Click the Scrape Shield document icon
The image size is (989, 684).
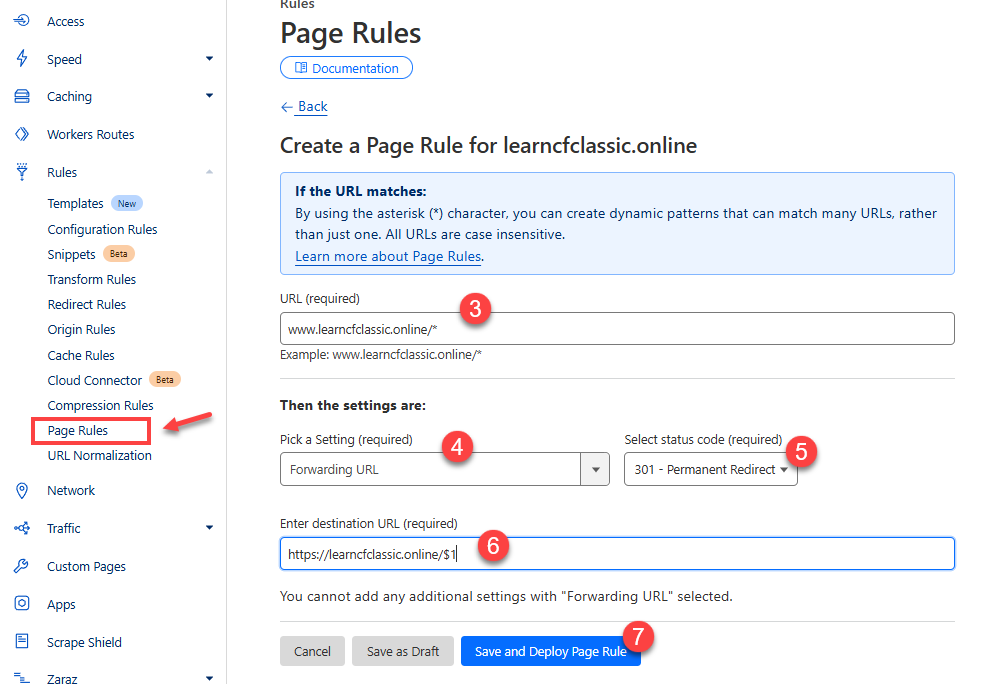tap(22, 641)
